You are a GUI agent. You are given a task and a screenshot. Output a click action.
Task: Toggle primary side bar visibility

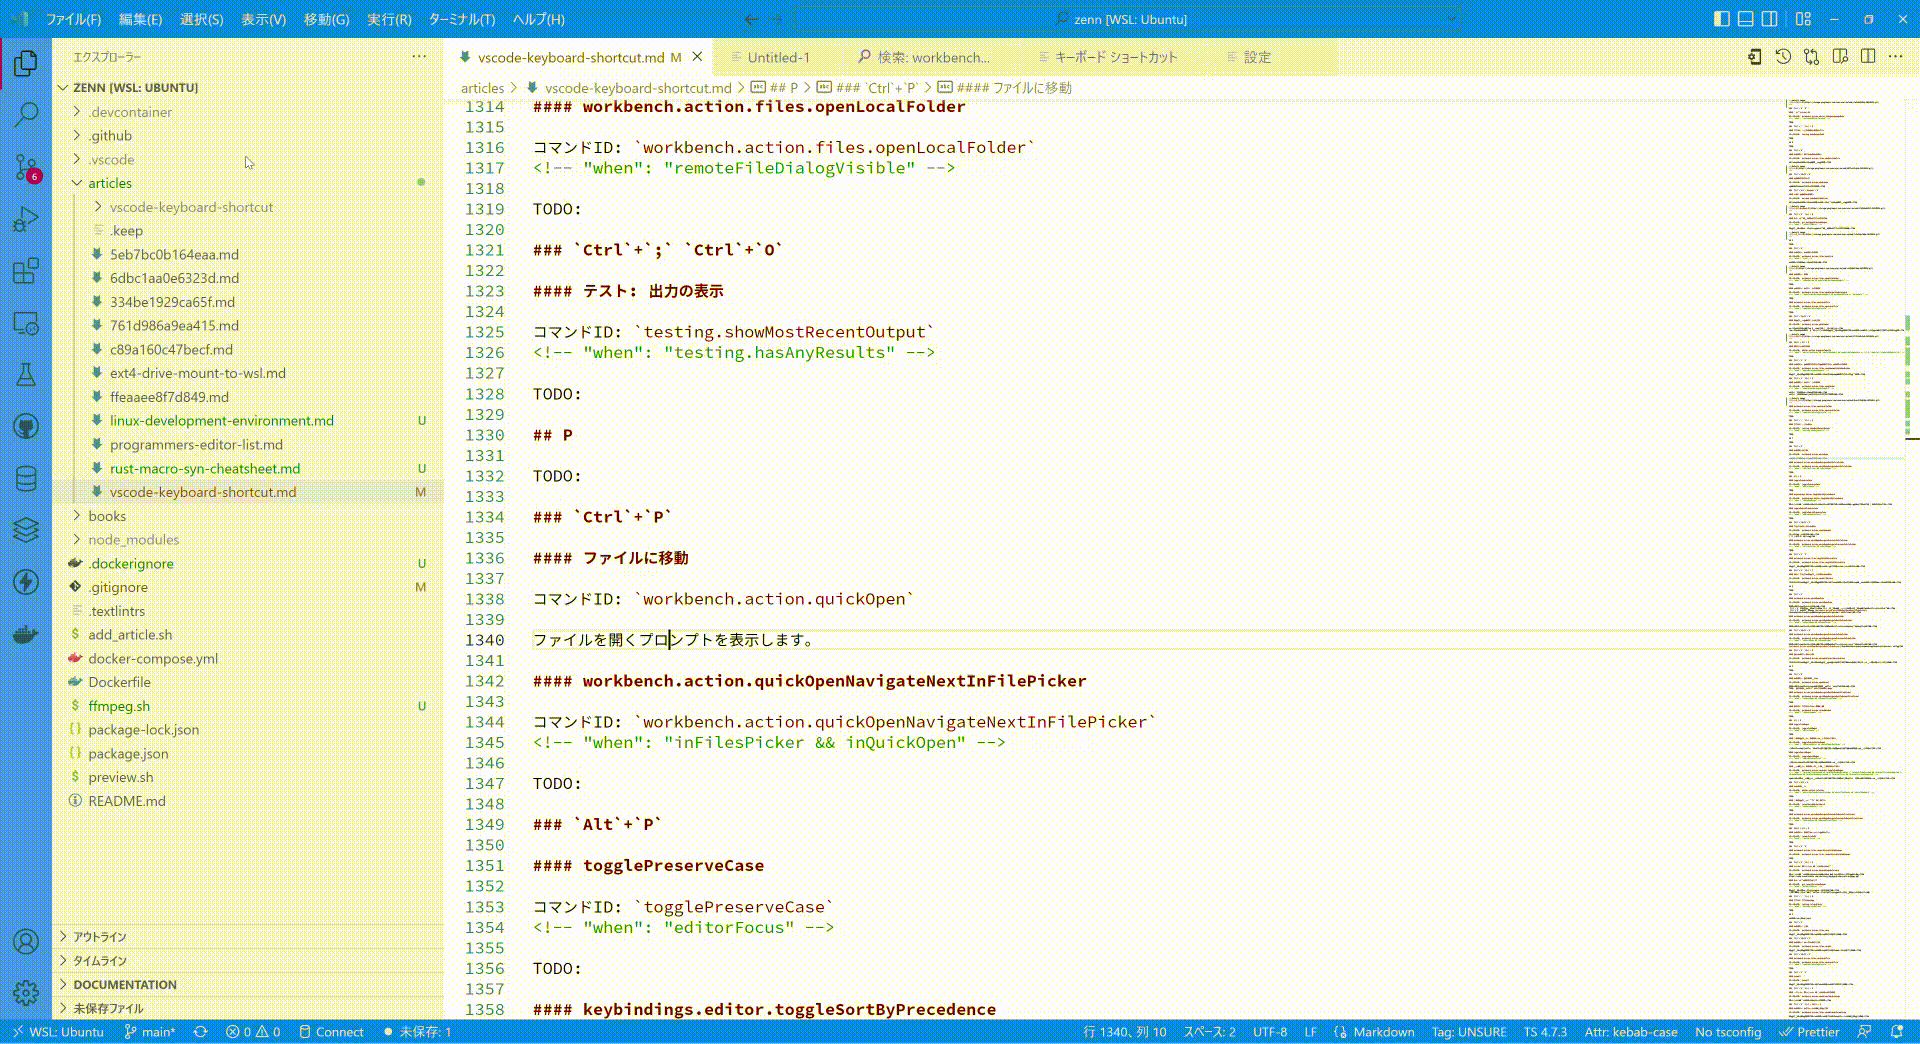click(x=1721, y=19)
